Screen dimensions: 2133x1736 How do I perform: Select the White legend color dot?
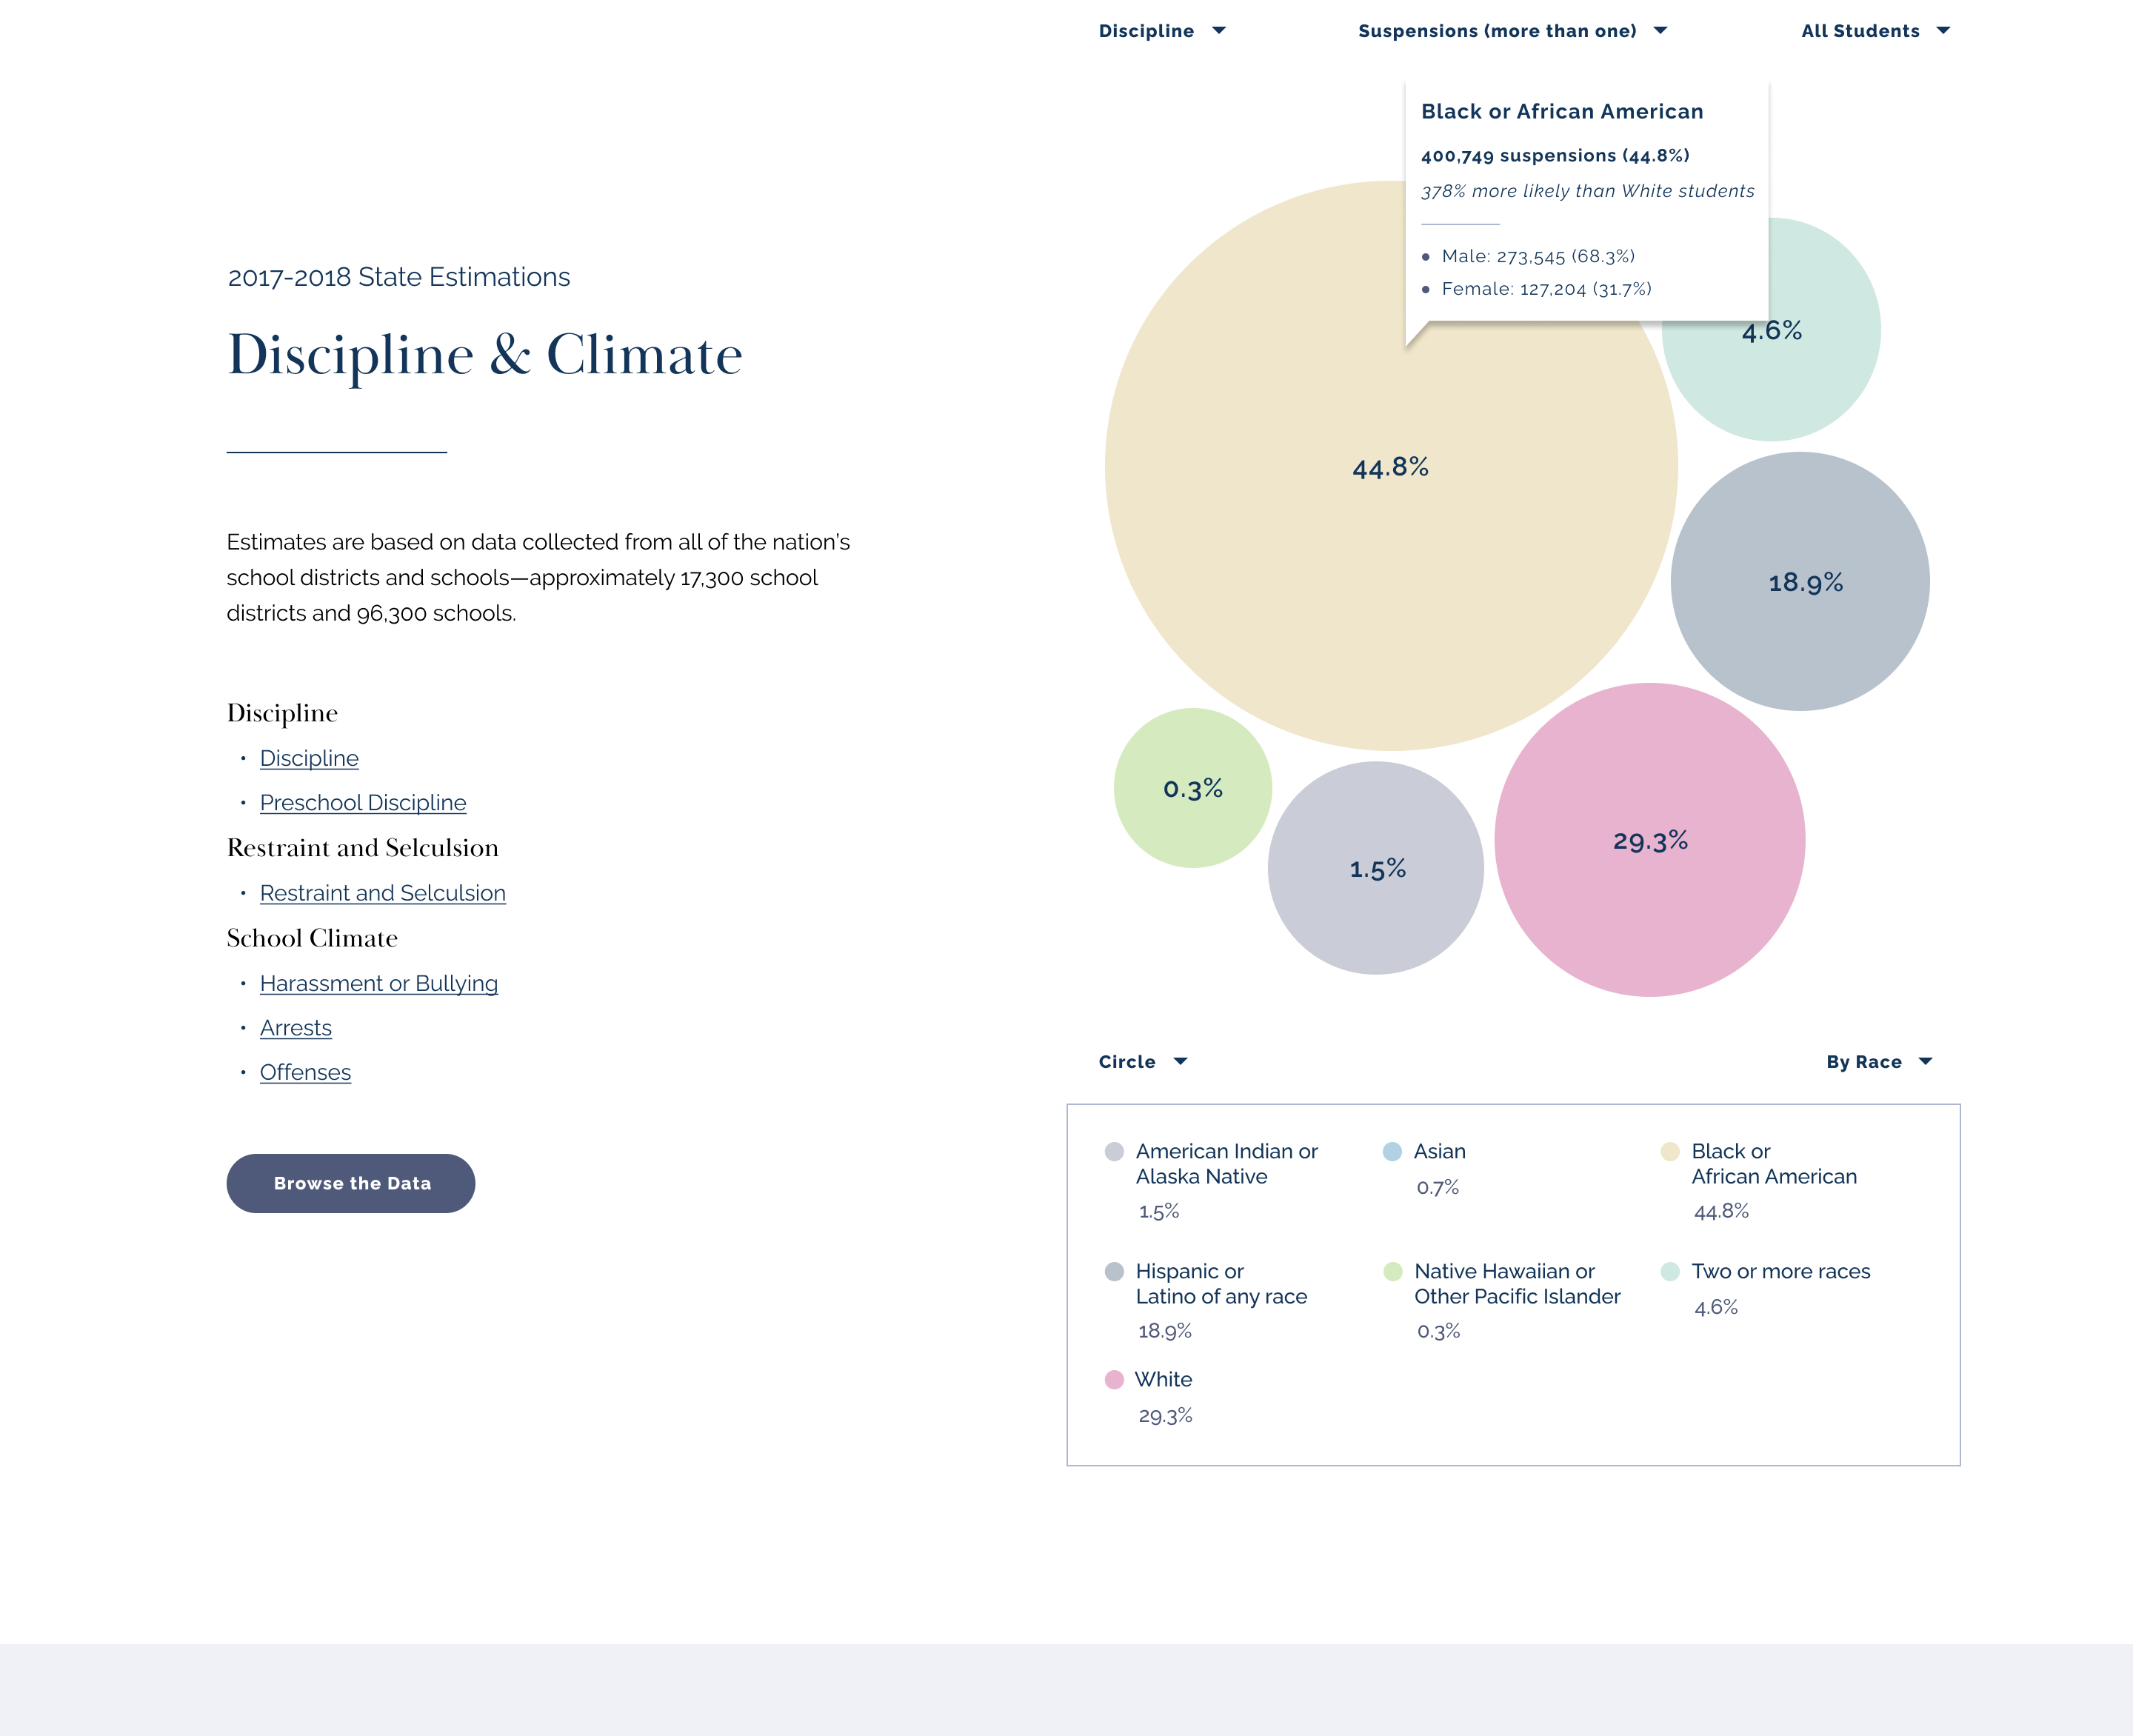(x=1113, y=1380)
